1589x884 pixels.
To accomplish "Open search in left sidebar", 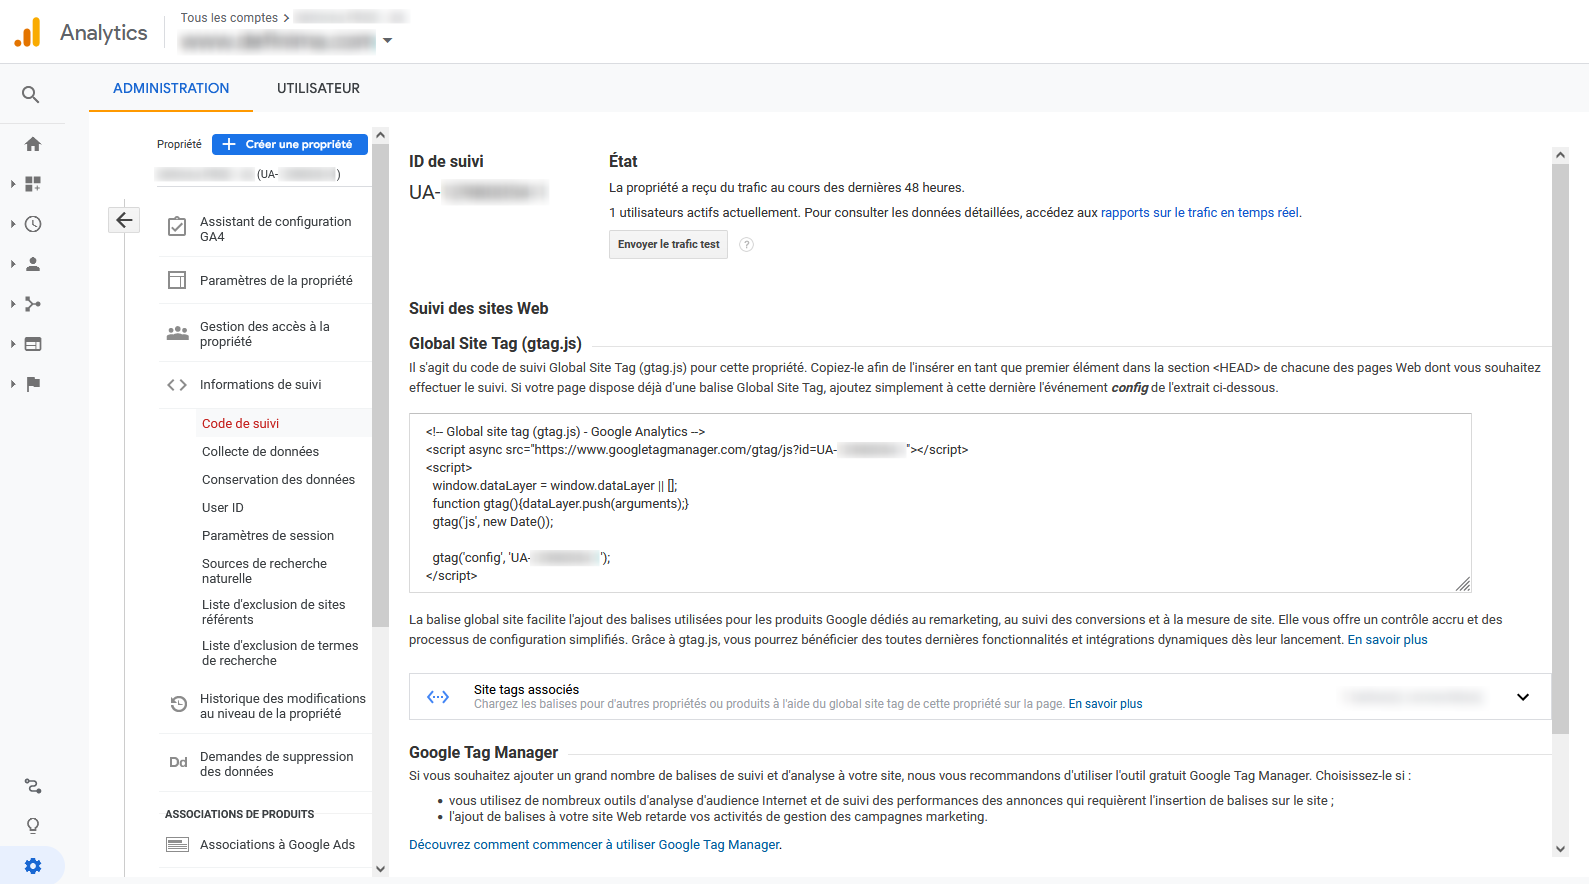I will pyautogui.click(x=31, y=95).
